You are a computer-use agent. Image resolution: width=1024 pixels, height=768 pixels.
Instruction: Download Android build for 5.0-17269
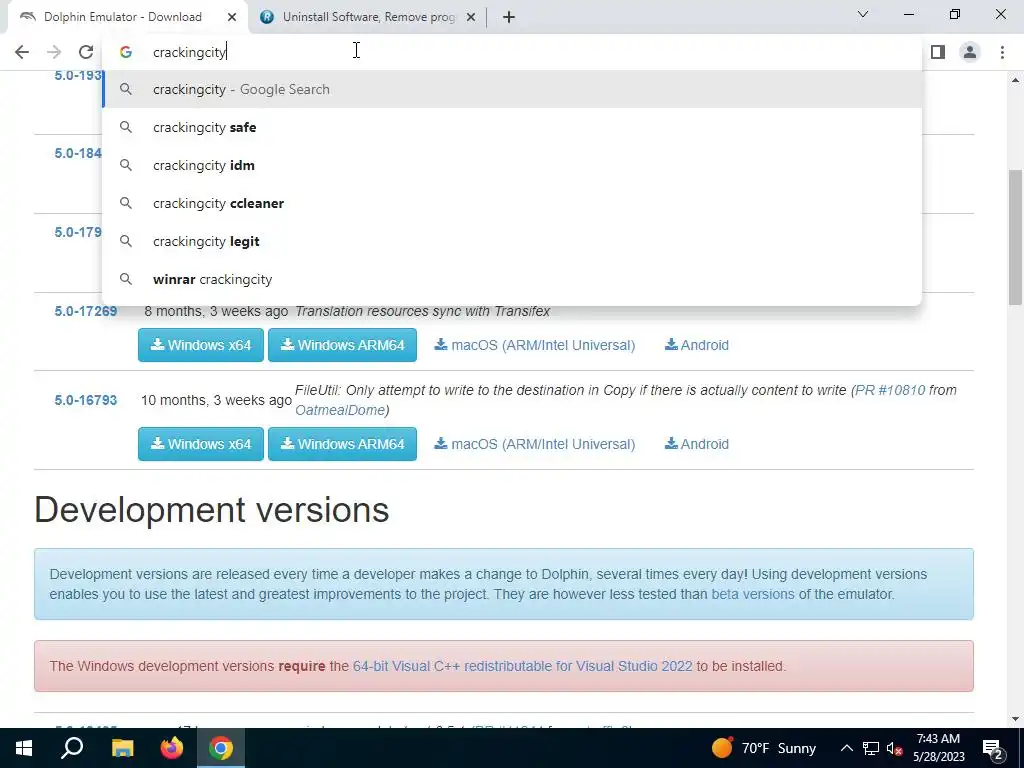(696, 345)
